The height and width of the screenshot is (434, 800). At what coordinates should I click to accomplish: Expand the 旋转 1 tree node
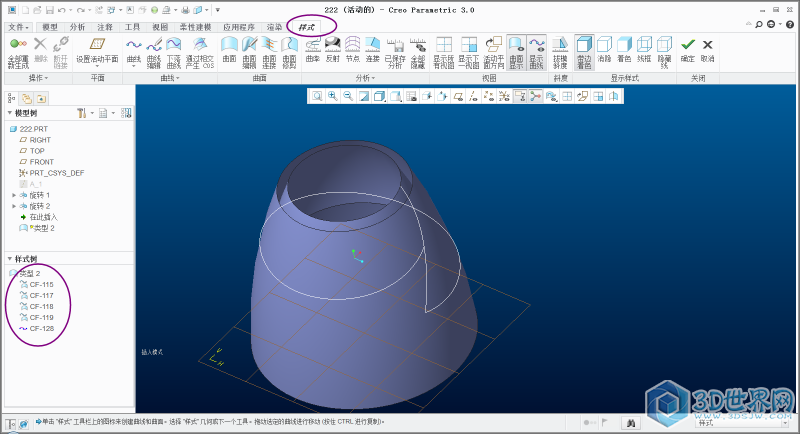tap(14, 195)
